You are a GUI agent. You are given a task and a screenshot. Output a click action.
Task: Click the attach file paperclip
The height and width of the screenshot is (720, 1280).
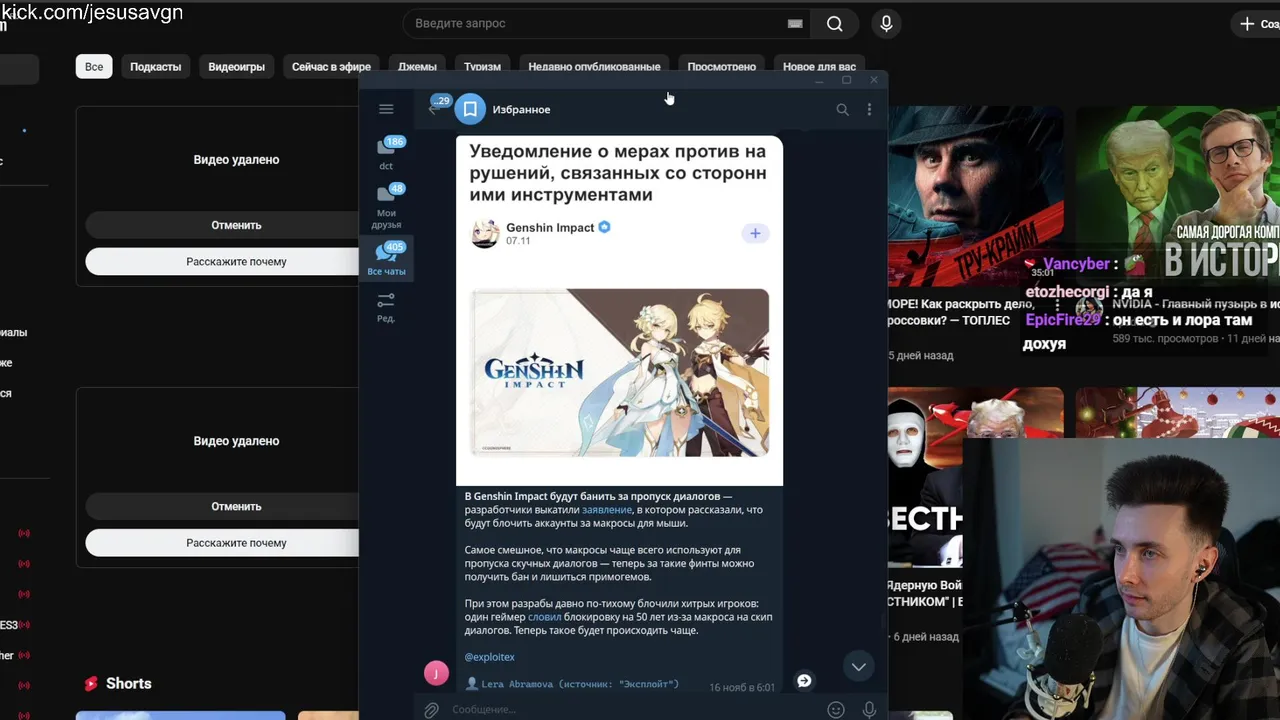431,710
